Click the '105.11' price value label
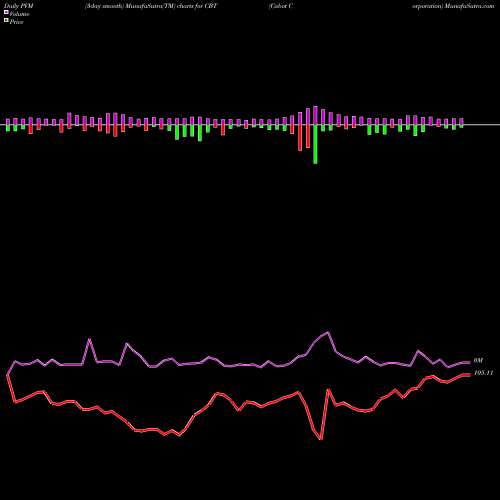 [483, 373]
